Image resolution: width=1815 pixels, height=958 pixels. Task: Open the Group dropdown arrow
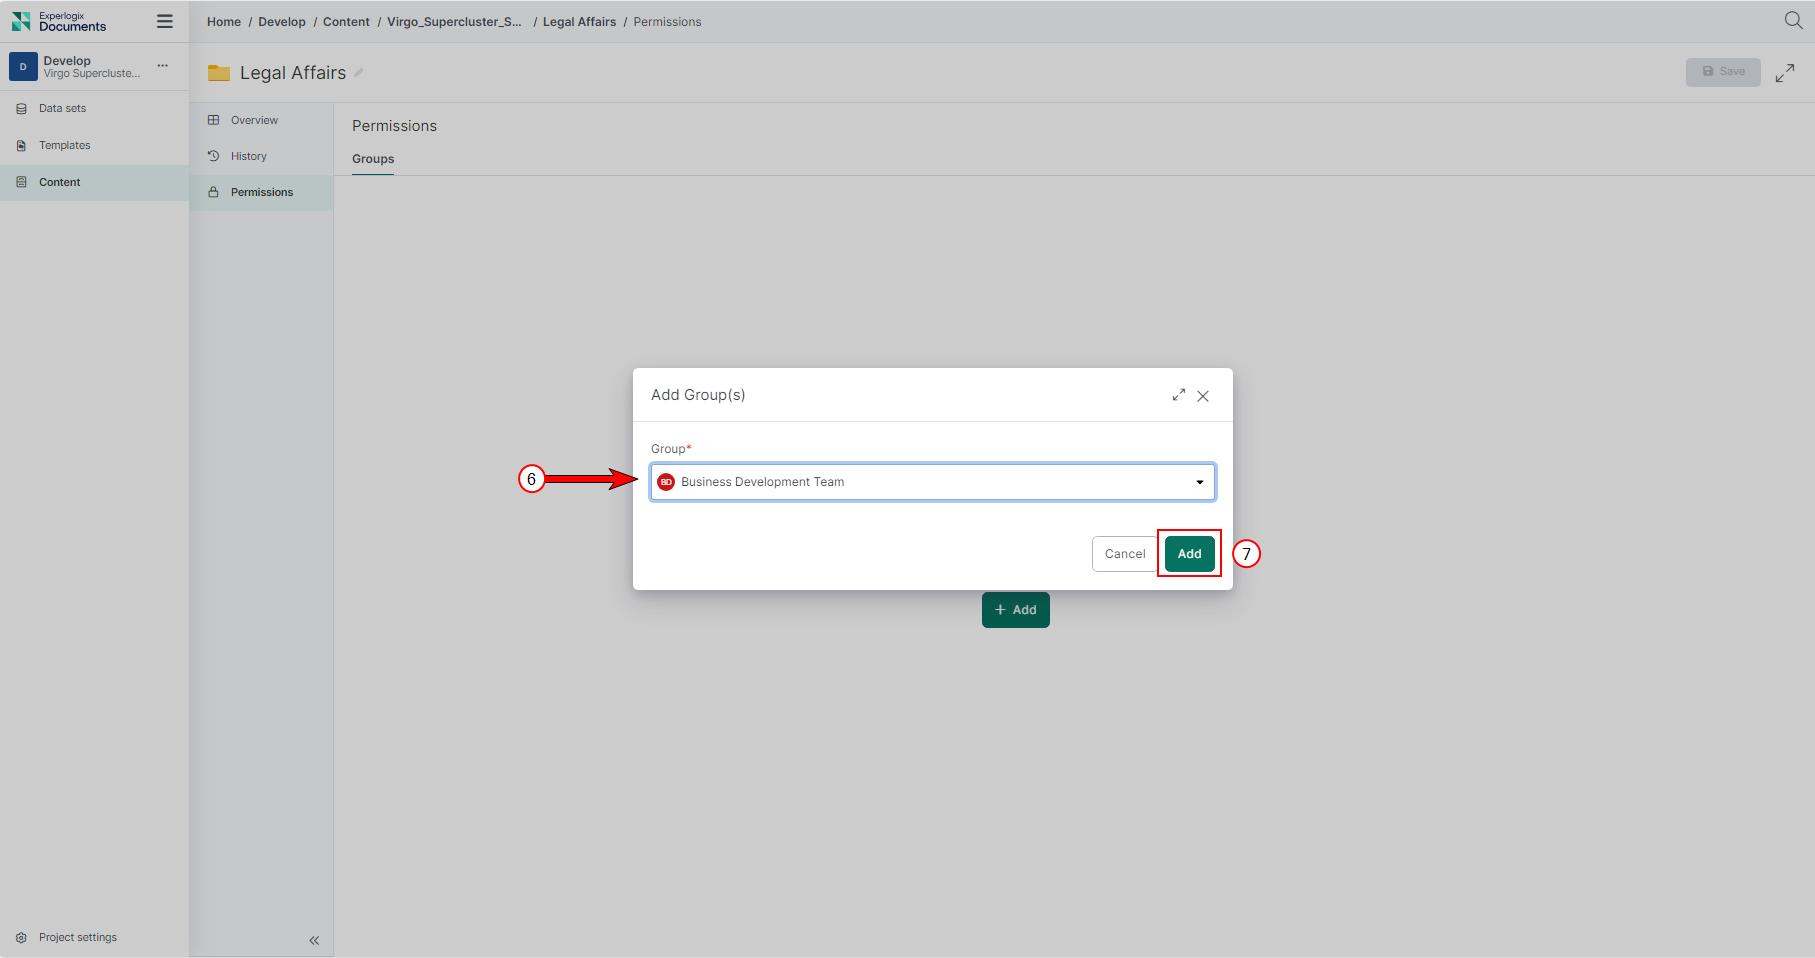1200,482
